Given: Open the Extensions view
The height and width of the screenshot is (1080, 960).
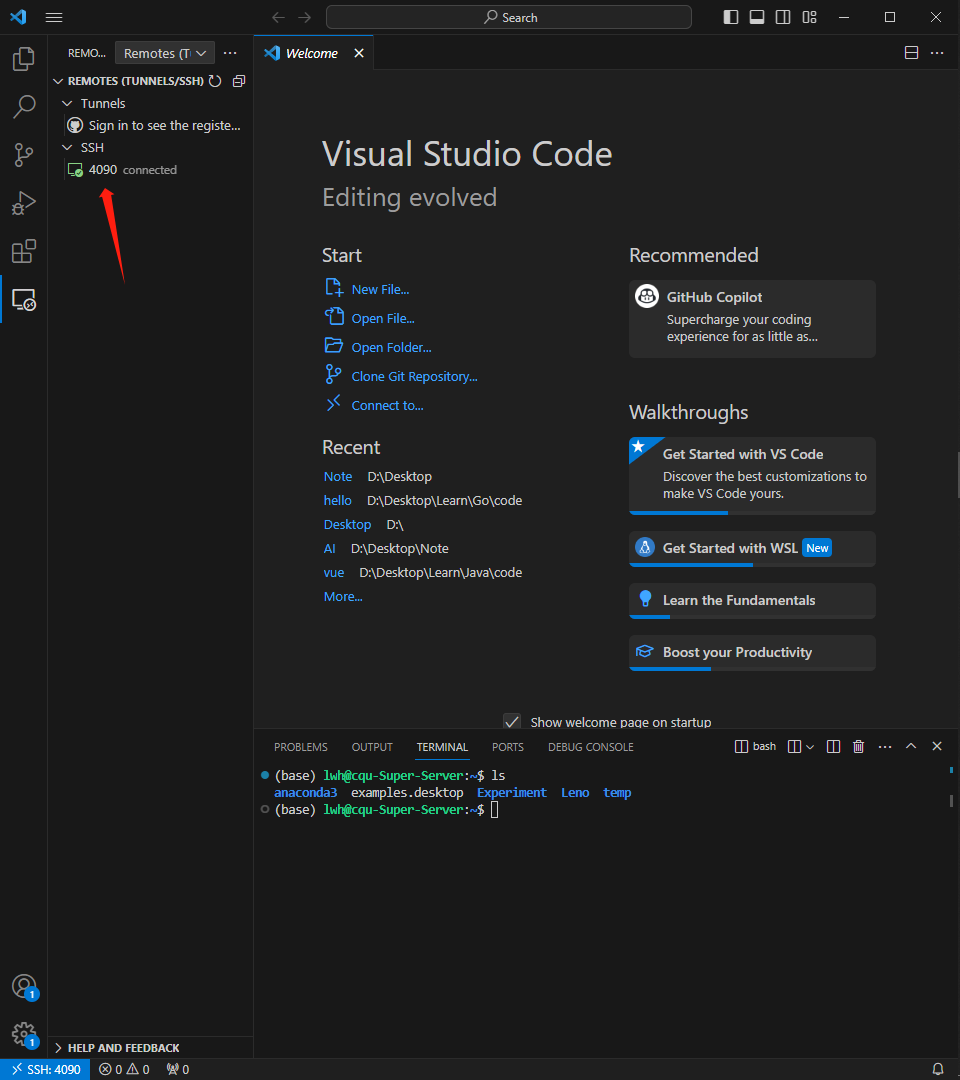Looking at the screenshot, I should 23,251.
